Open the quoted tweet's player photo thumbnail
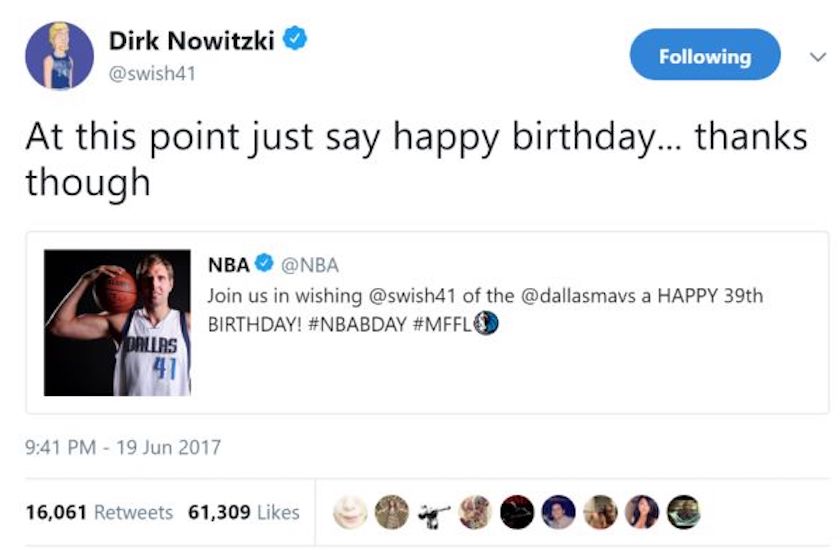The height and width of the screenshot is (551, 840). [117, 322]
